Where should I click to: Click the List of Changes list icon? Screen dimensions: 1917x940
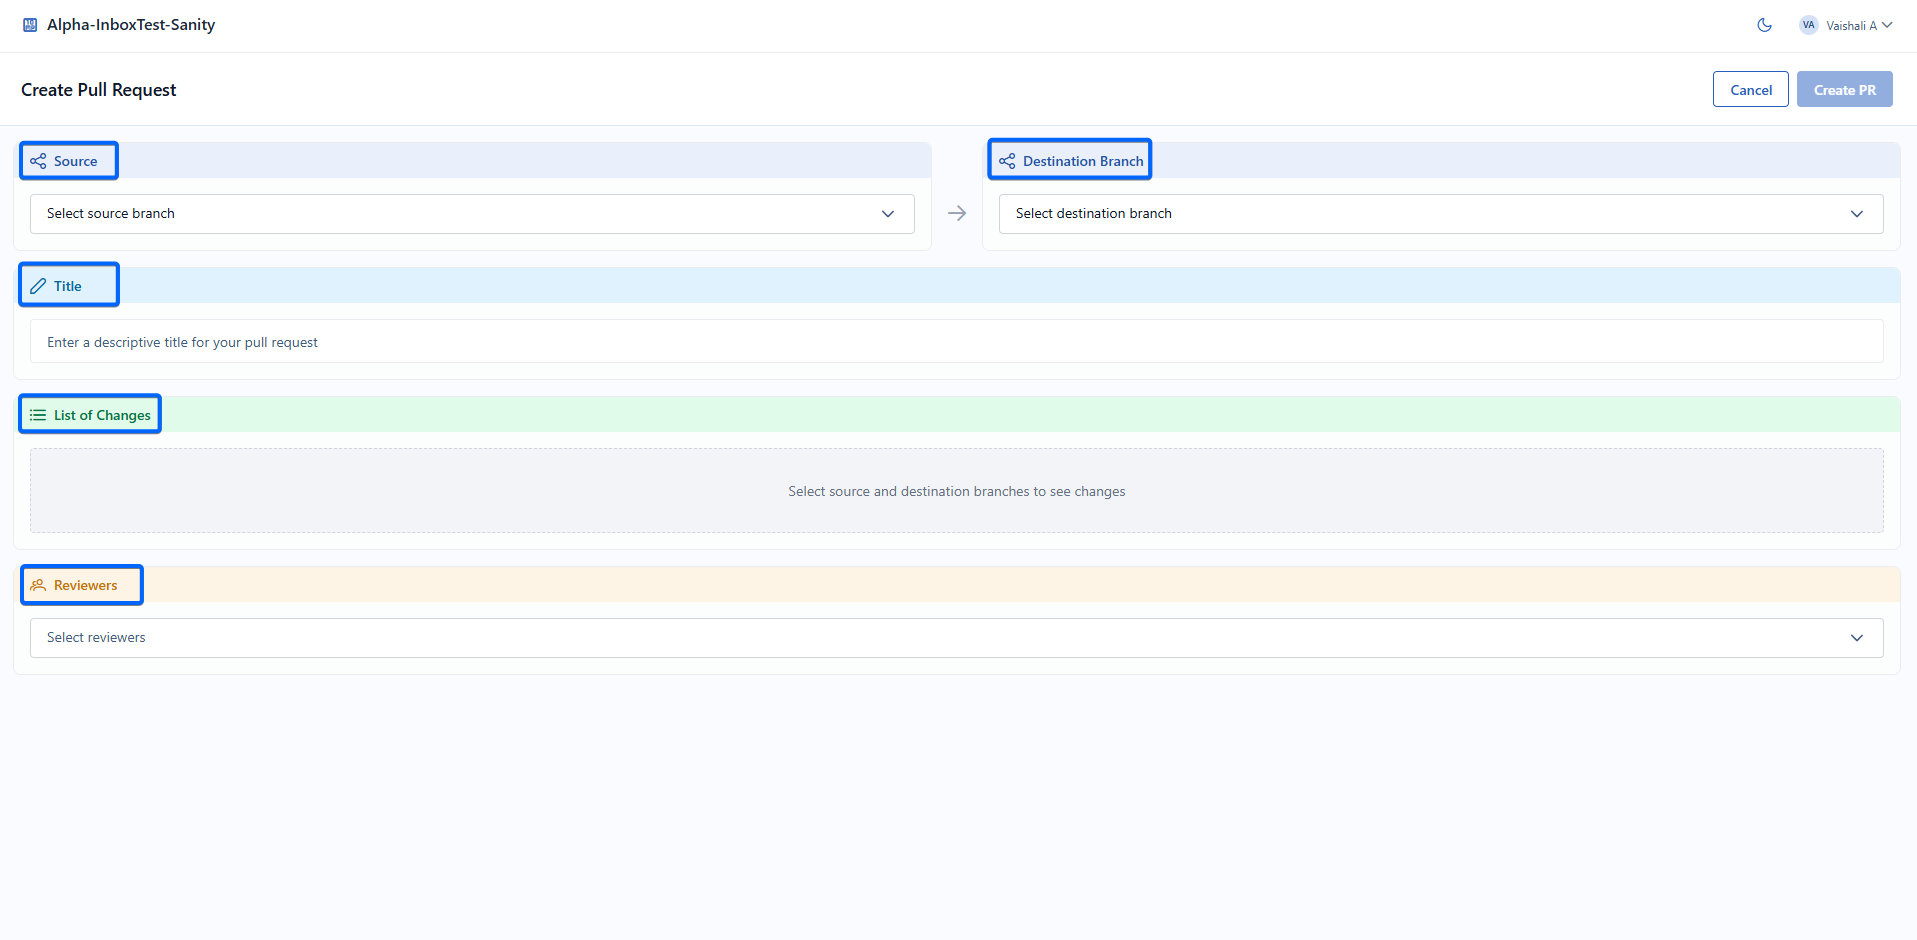point(38,415)
